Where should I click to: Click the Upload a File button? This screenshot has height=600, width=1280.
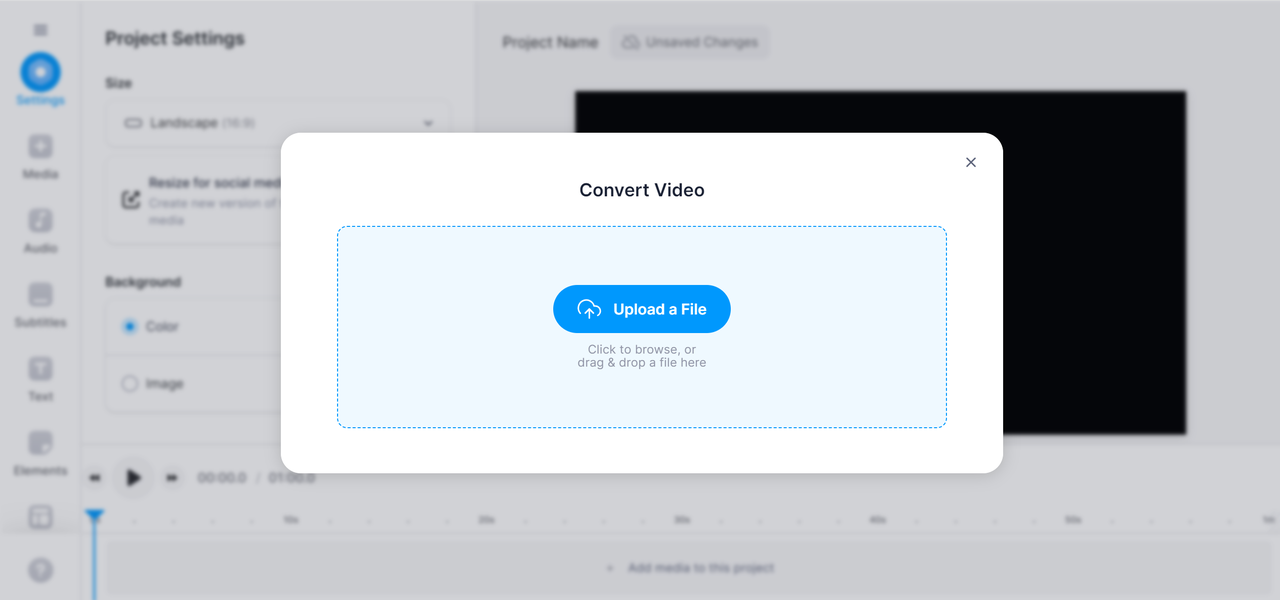(x=642, y=309)
